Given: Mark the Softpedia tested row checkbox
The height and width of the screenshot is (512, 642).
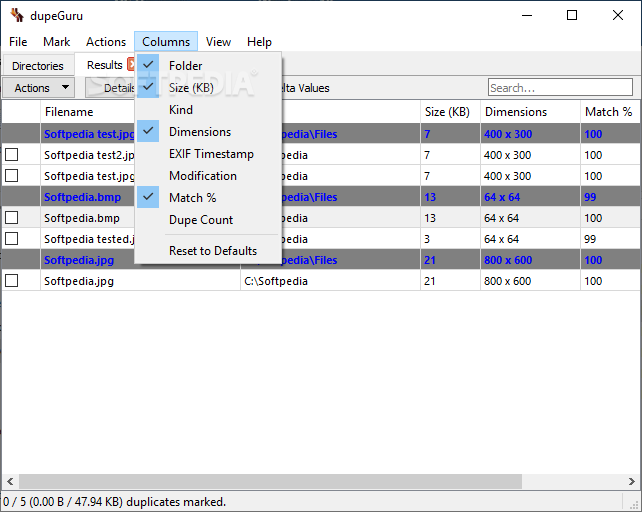Looking at the screenshot, I should pyautogui.click(x=11, y=238).
